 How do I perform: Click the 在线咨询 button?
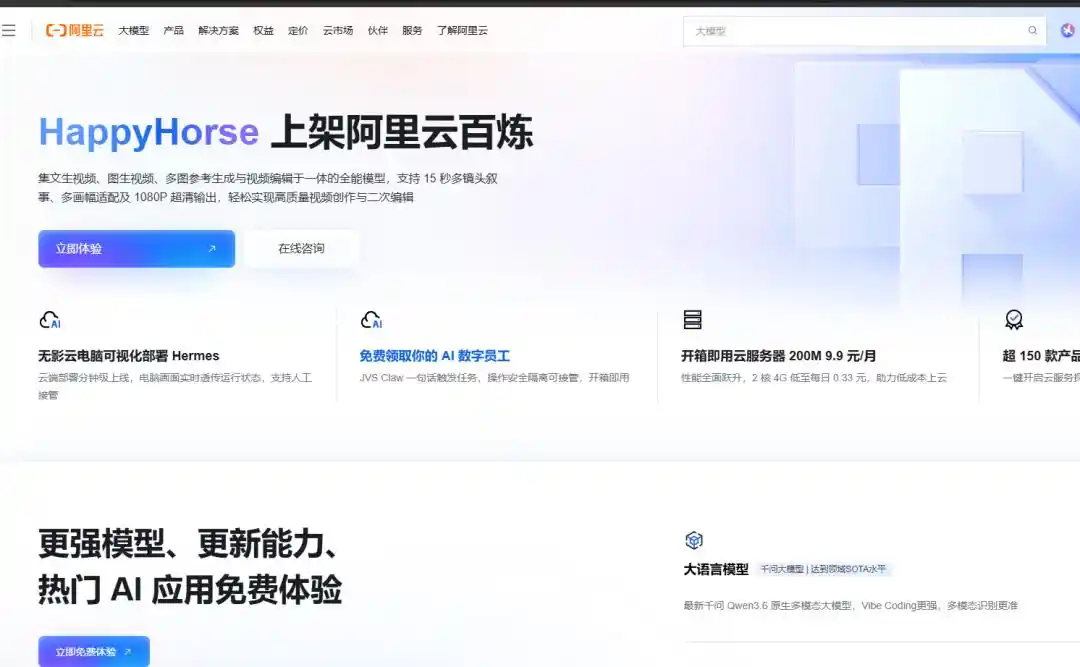(x=301, y=249)
